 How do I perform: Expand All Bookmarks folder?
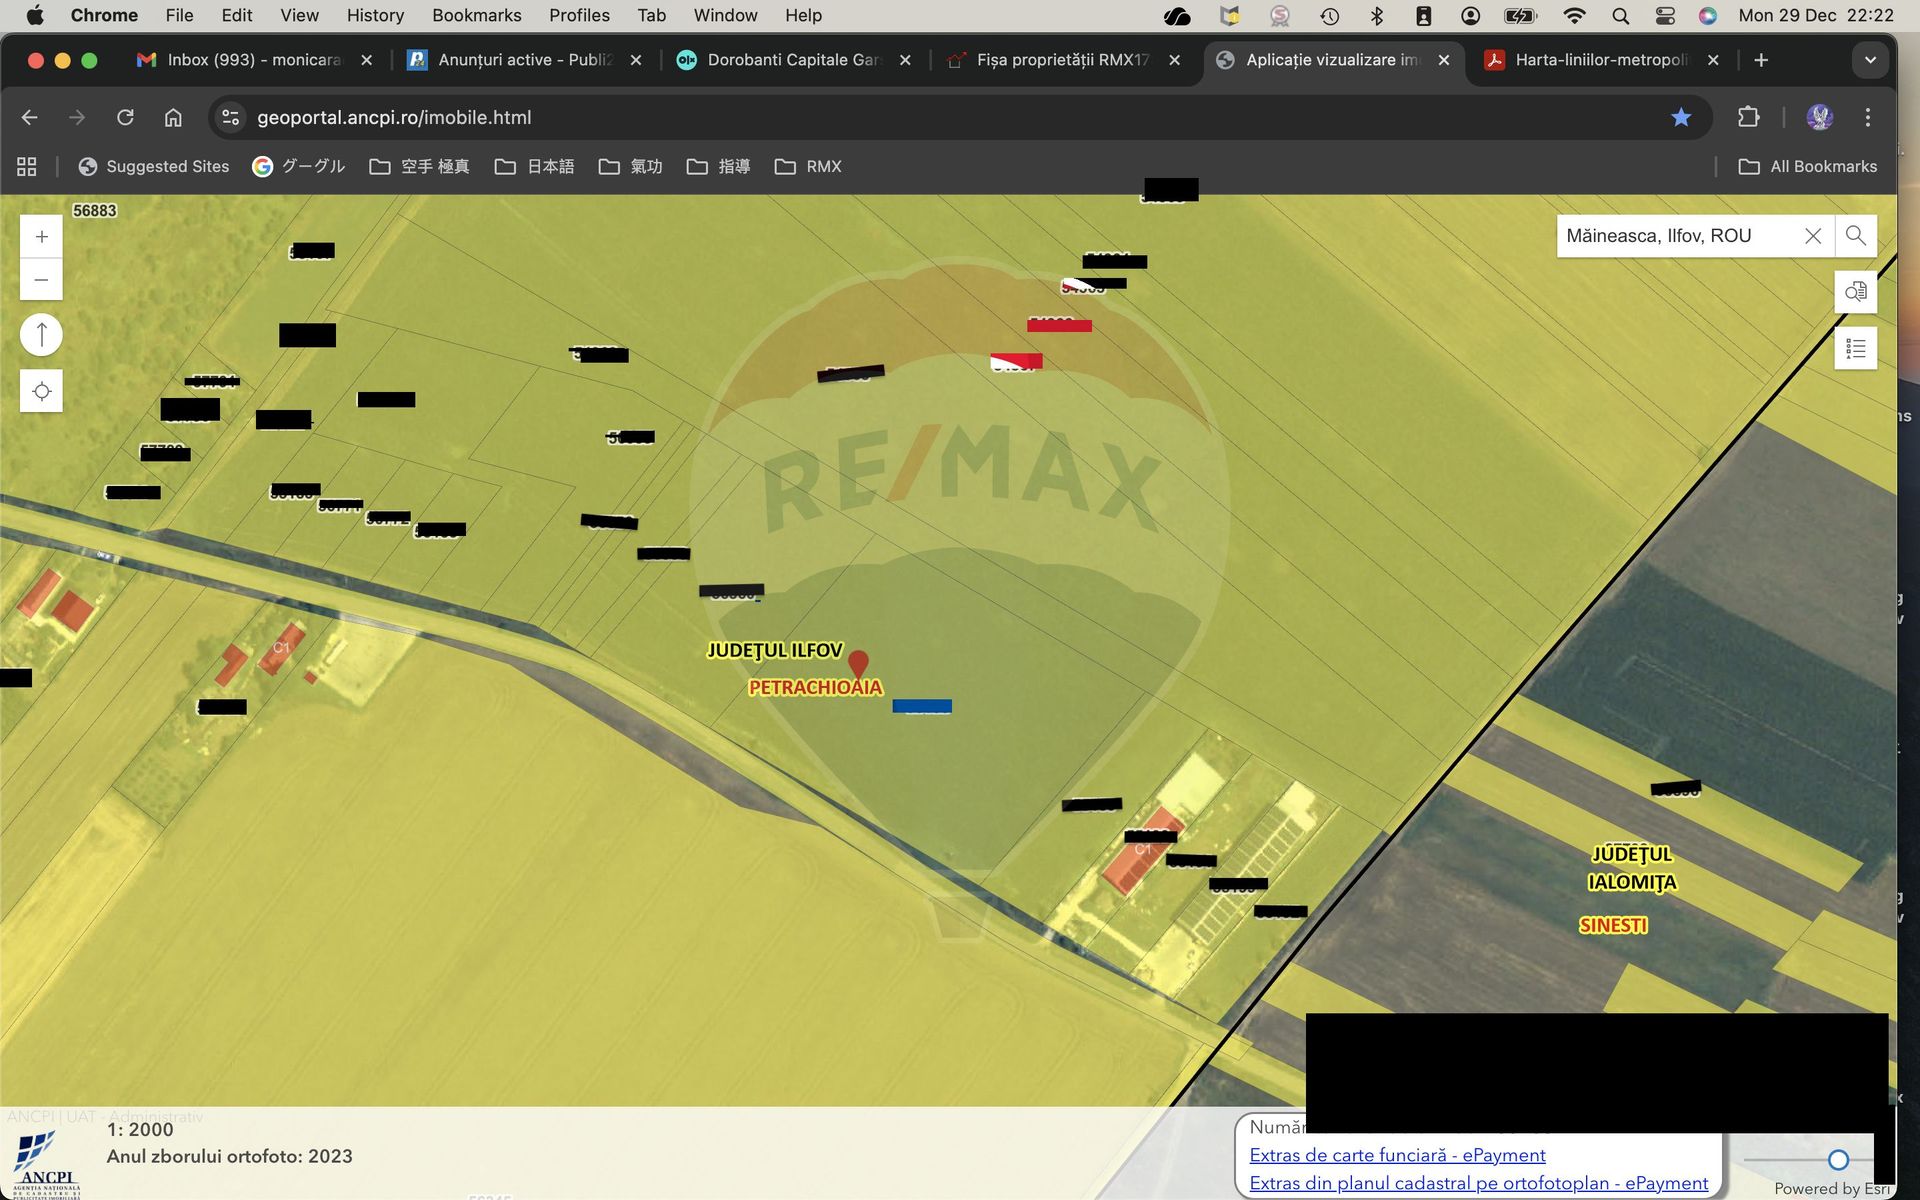(1807, 166)
